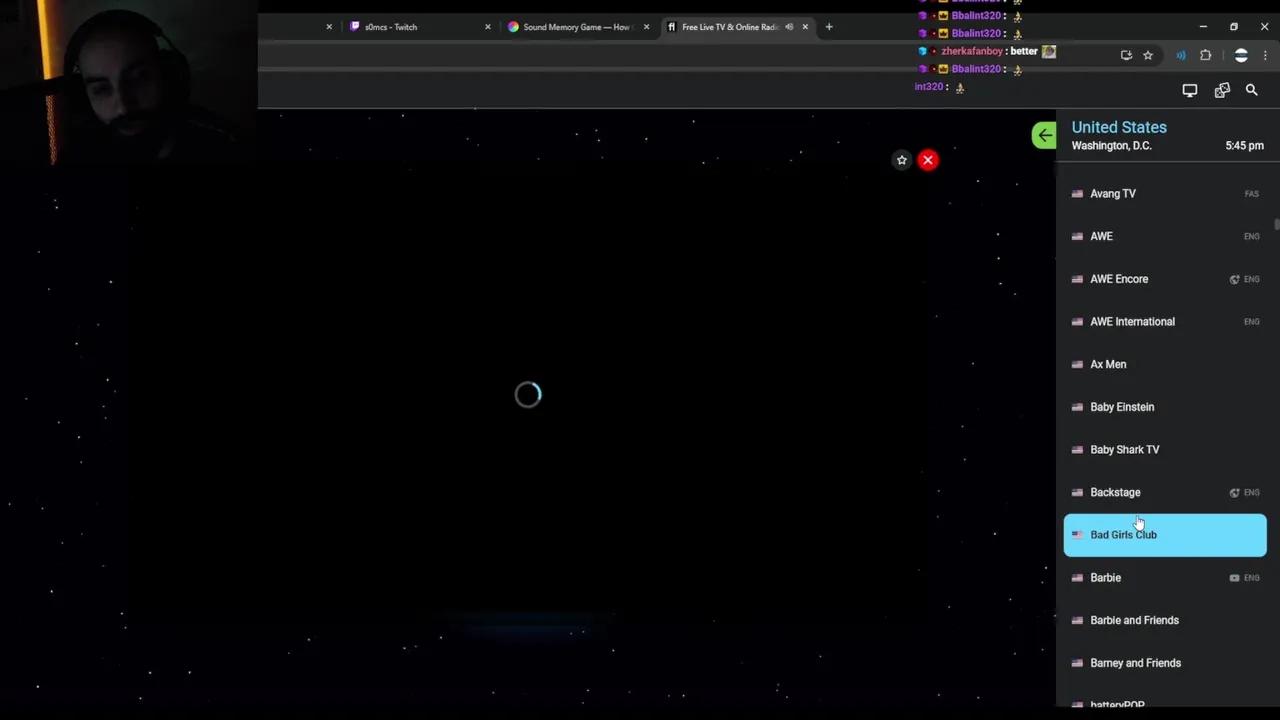Select the Barbie channel
This screenshot has width=1280, height=720.
coord(1165,578)
